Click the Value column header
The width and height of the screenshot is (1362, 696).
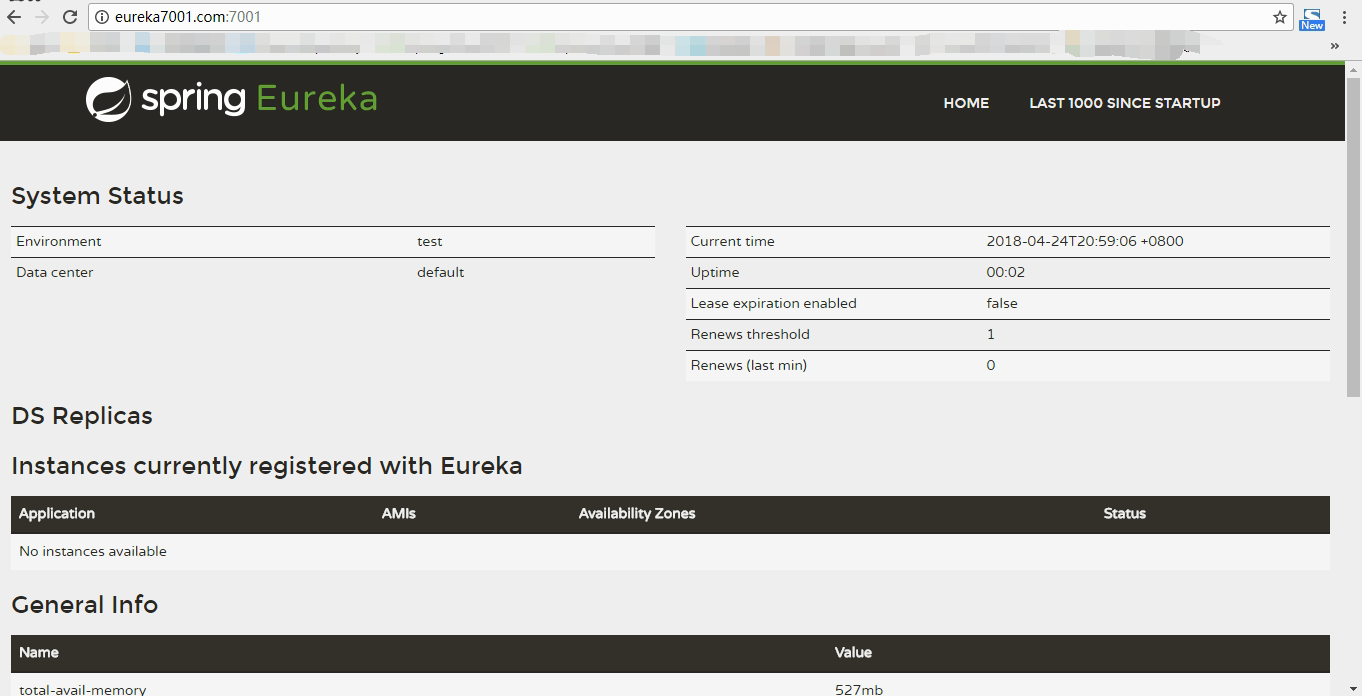(x=853, y=652)
